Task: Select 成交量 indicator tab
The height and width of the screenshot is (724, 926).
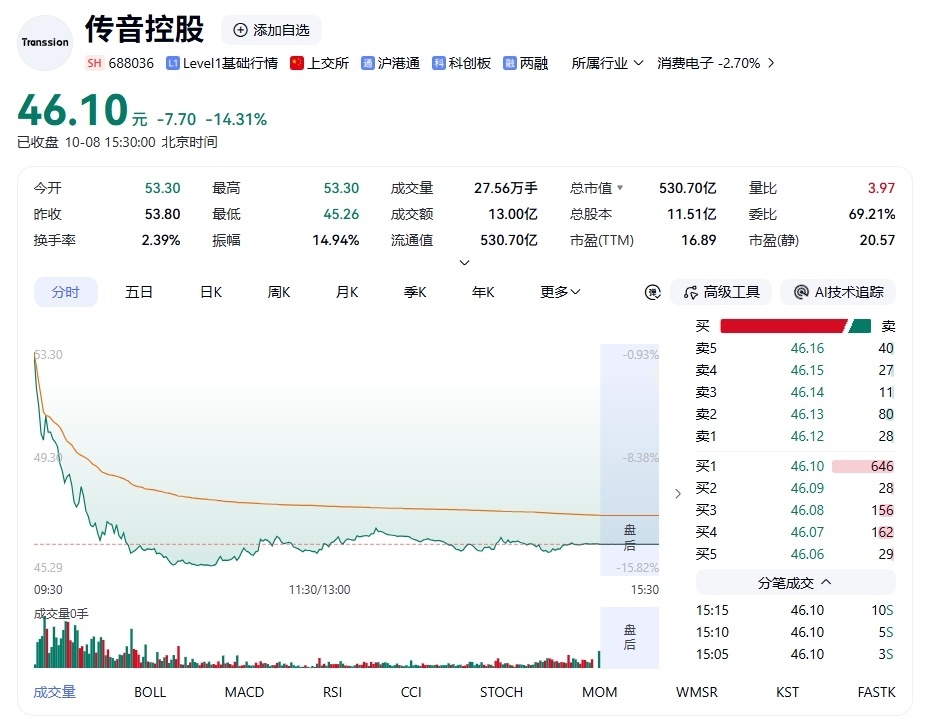Action: click(x=55, y=692)
